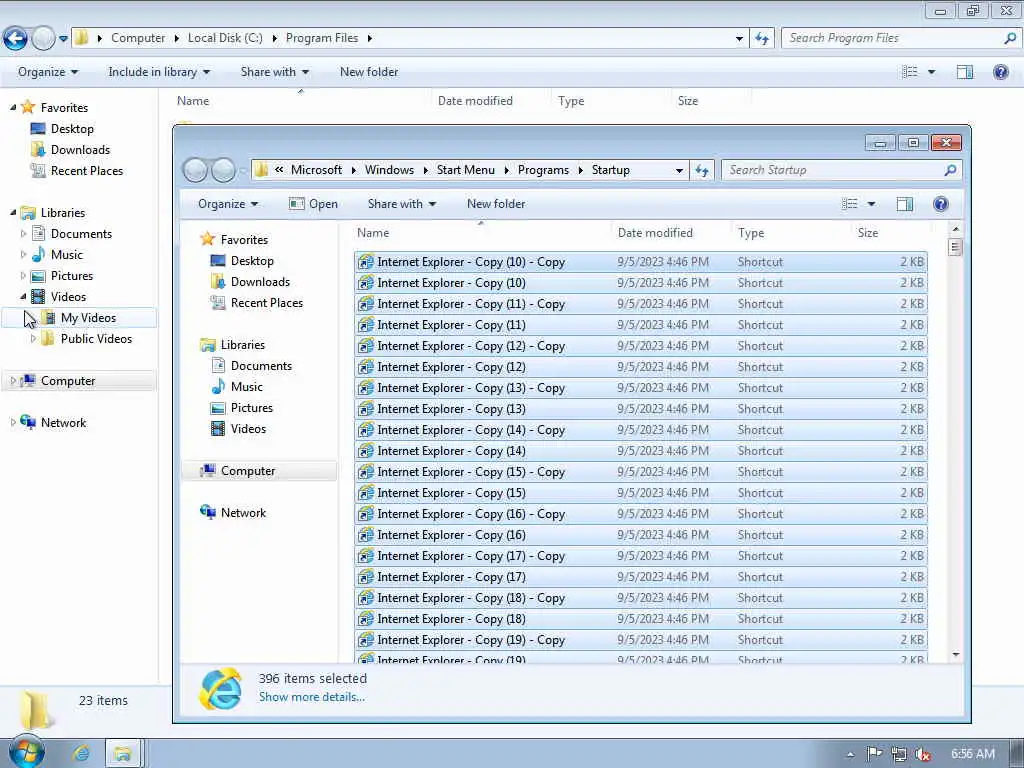1024x768 pixels.
Task: Click Open button in Startup toolbar
Action: coord(313,204)
